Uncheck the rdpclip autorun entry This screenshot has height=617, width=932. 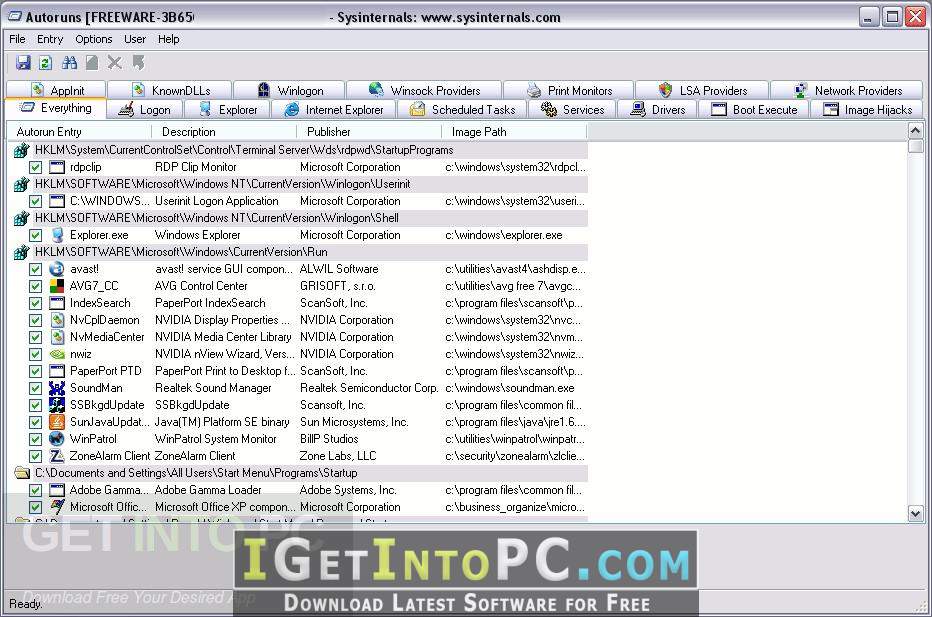(x=36, y=168)
